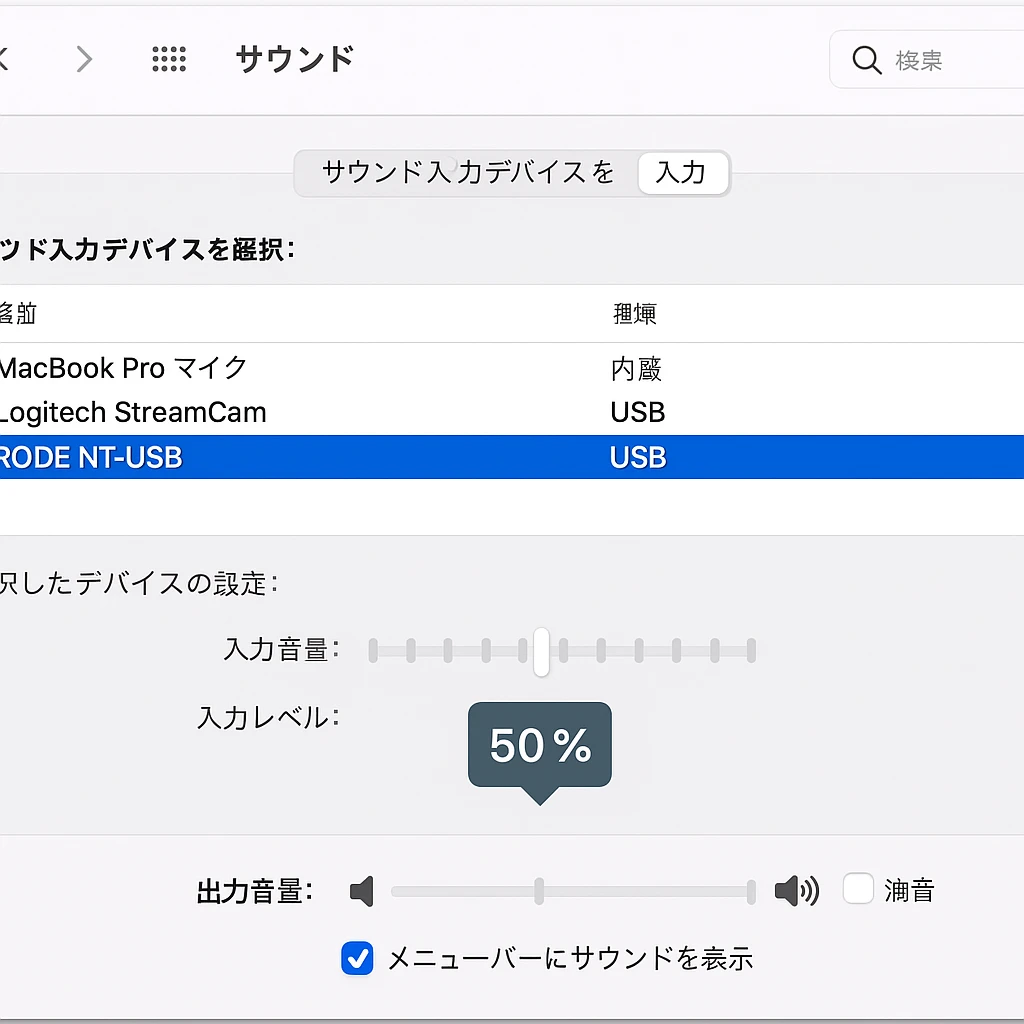Select the MacBook Pro マイク input device
This screenshot has width=1024, height=1024.
[124, 367]
